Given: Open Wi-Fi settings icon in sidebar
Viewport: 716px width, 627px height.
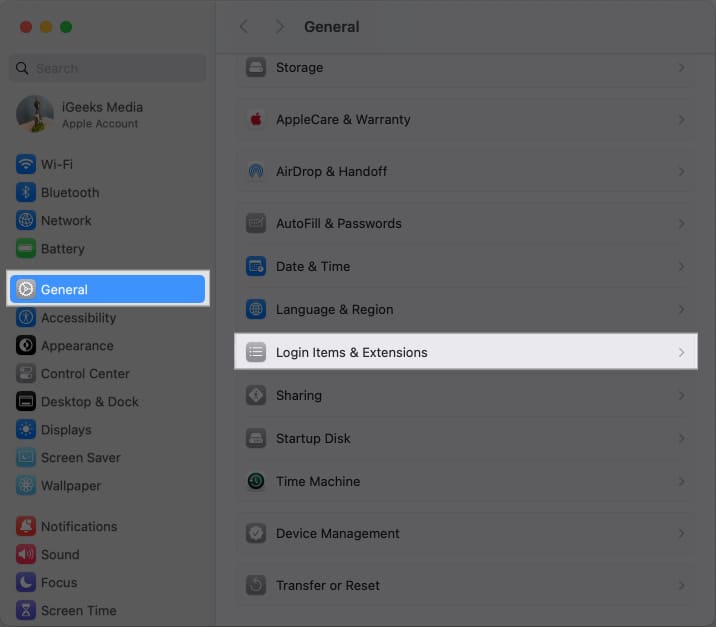Looking at the screenshot, I should (26, 164).
